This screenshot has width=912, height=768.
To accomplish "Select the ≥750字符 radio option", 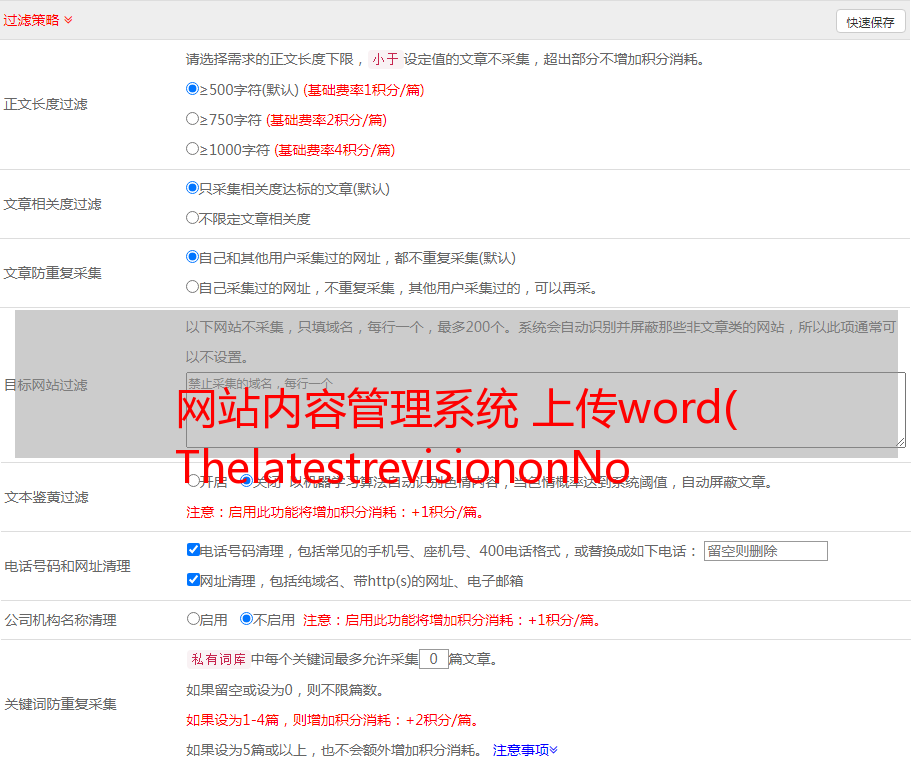I will (192, 119).
